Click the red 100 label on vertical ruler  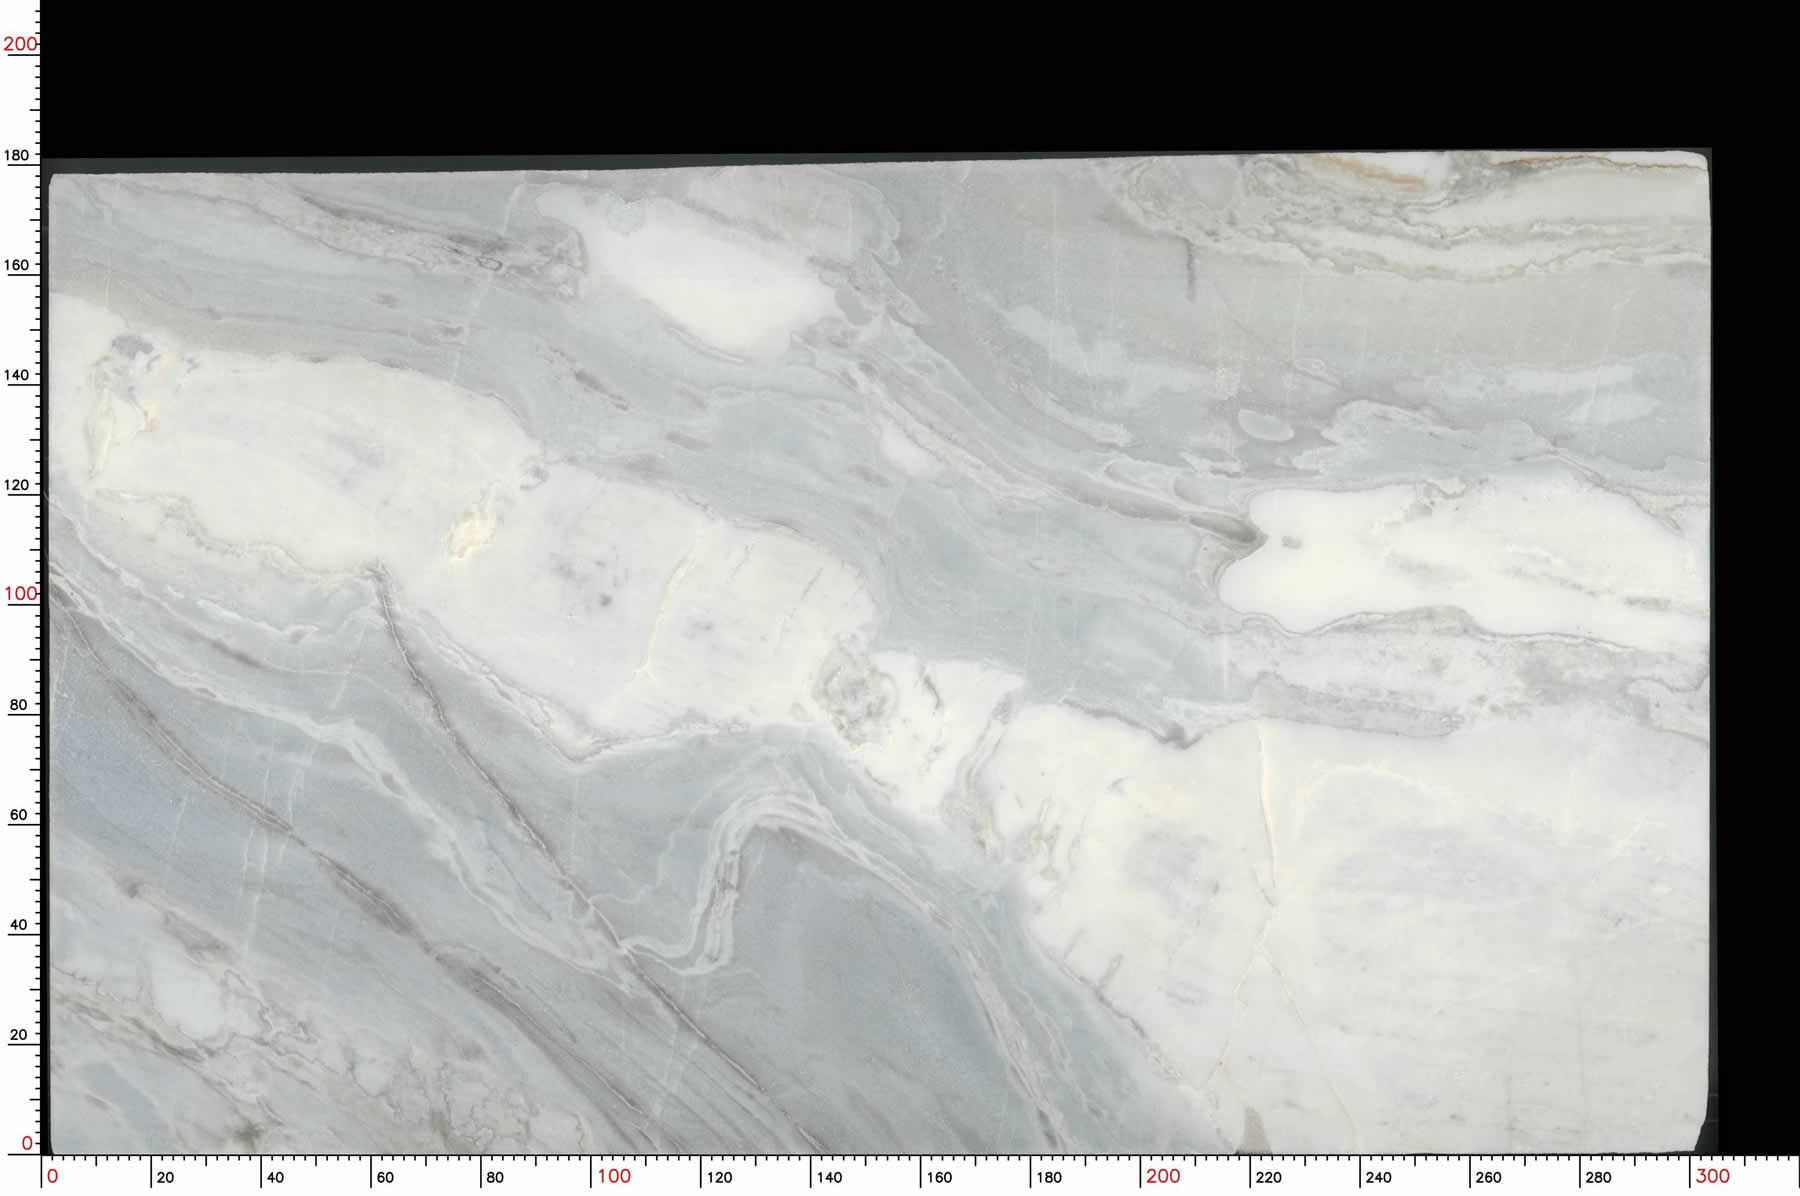tap(20, 594)
